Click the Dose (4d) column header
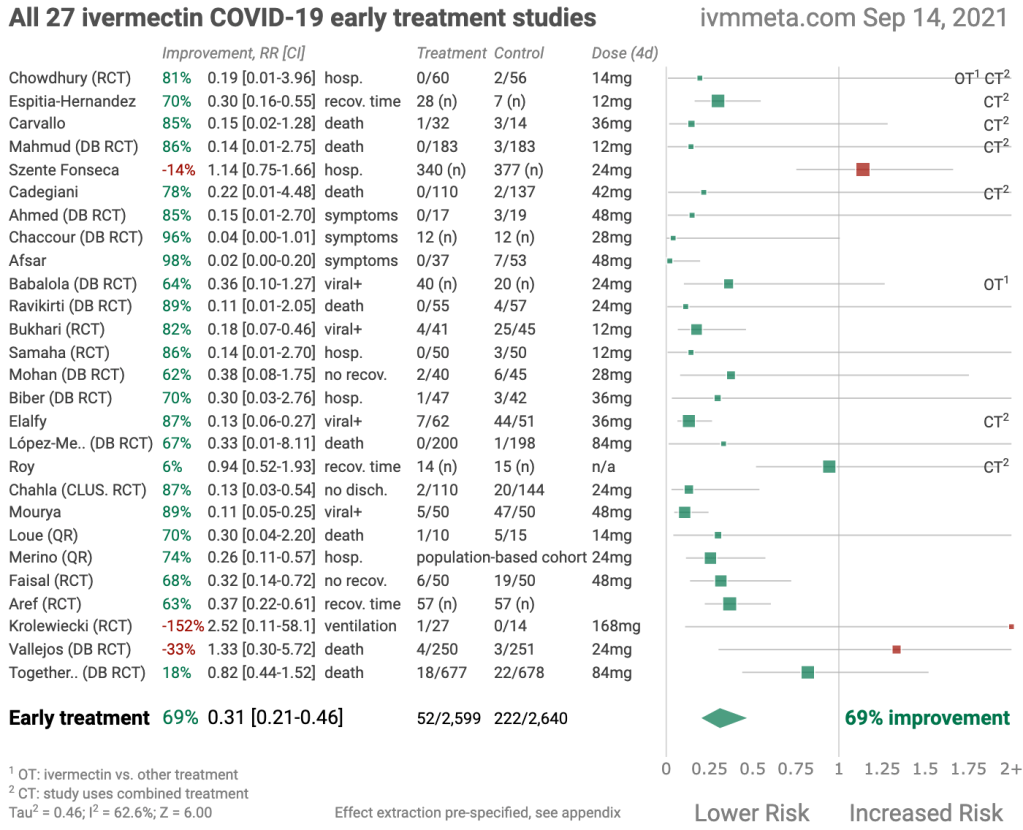Viewport: 1023px width, 830px height. pyautogui.click(x=624, y=53)
